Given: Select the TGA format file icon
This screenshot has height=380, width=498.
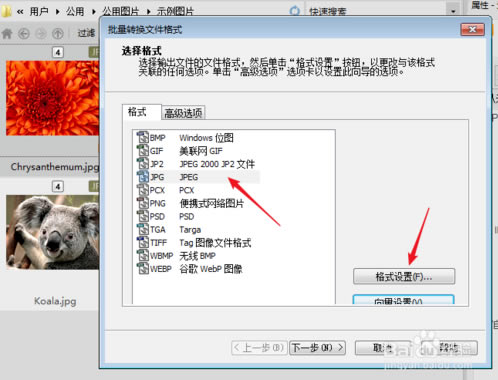Looking at the screenshot, I should coord(143,229).
